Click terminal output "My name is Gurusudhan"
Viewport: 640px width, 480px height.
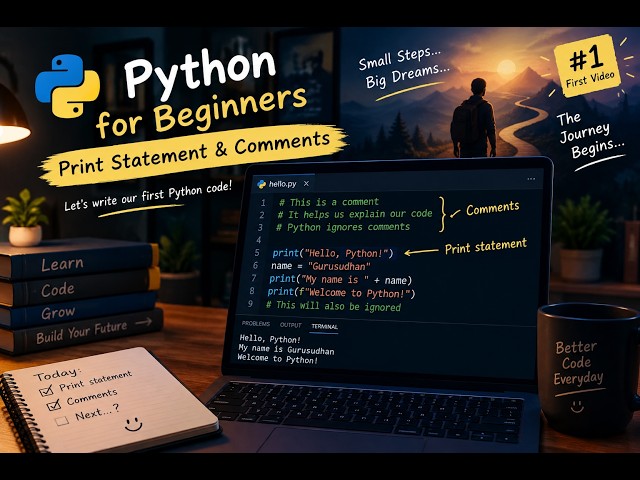(x=286, y=349)
